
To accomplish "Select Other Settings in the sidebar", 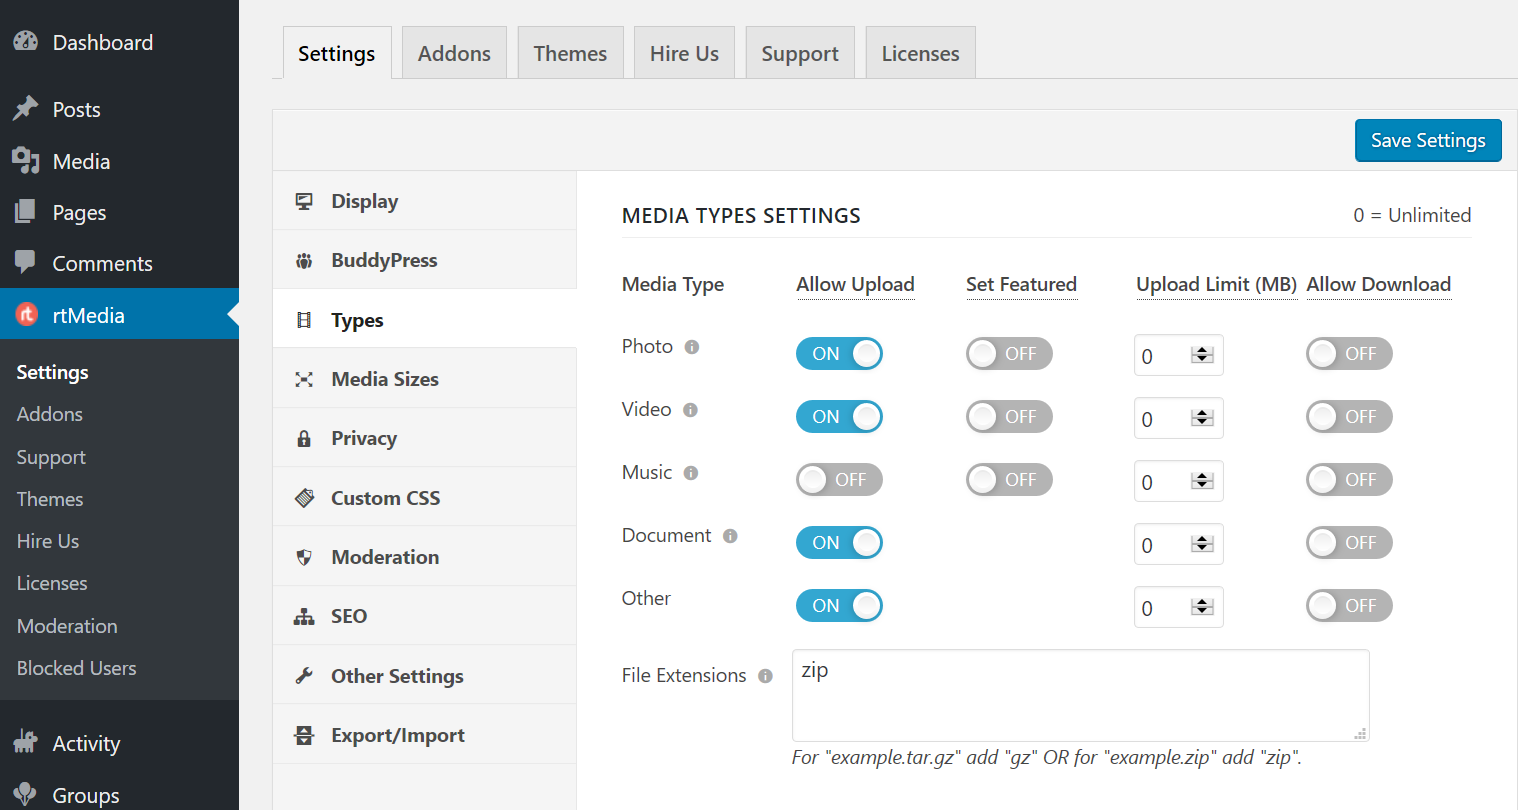I will 397,676.
